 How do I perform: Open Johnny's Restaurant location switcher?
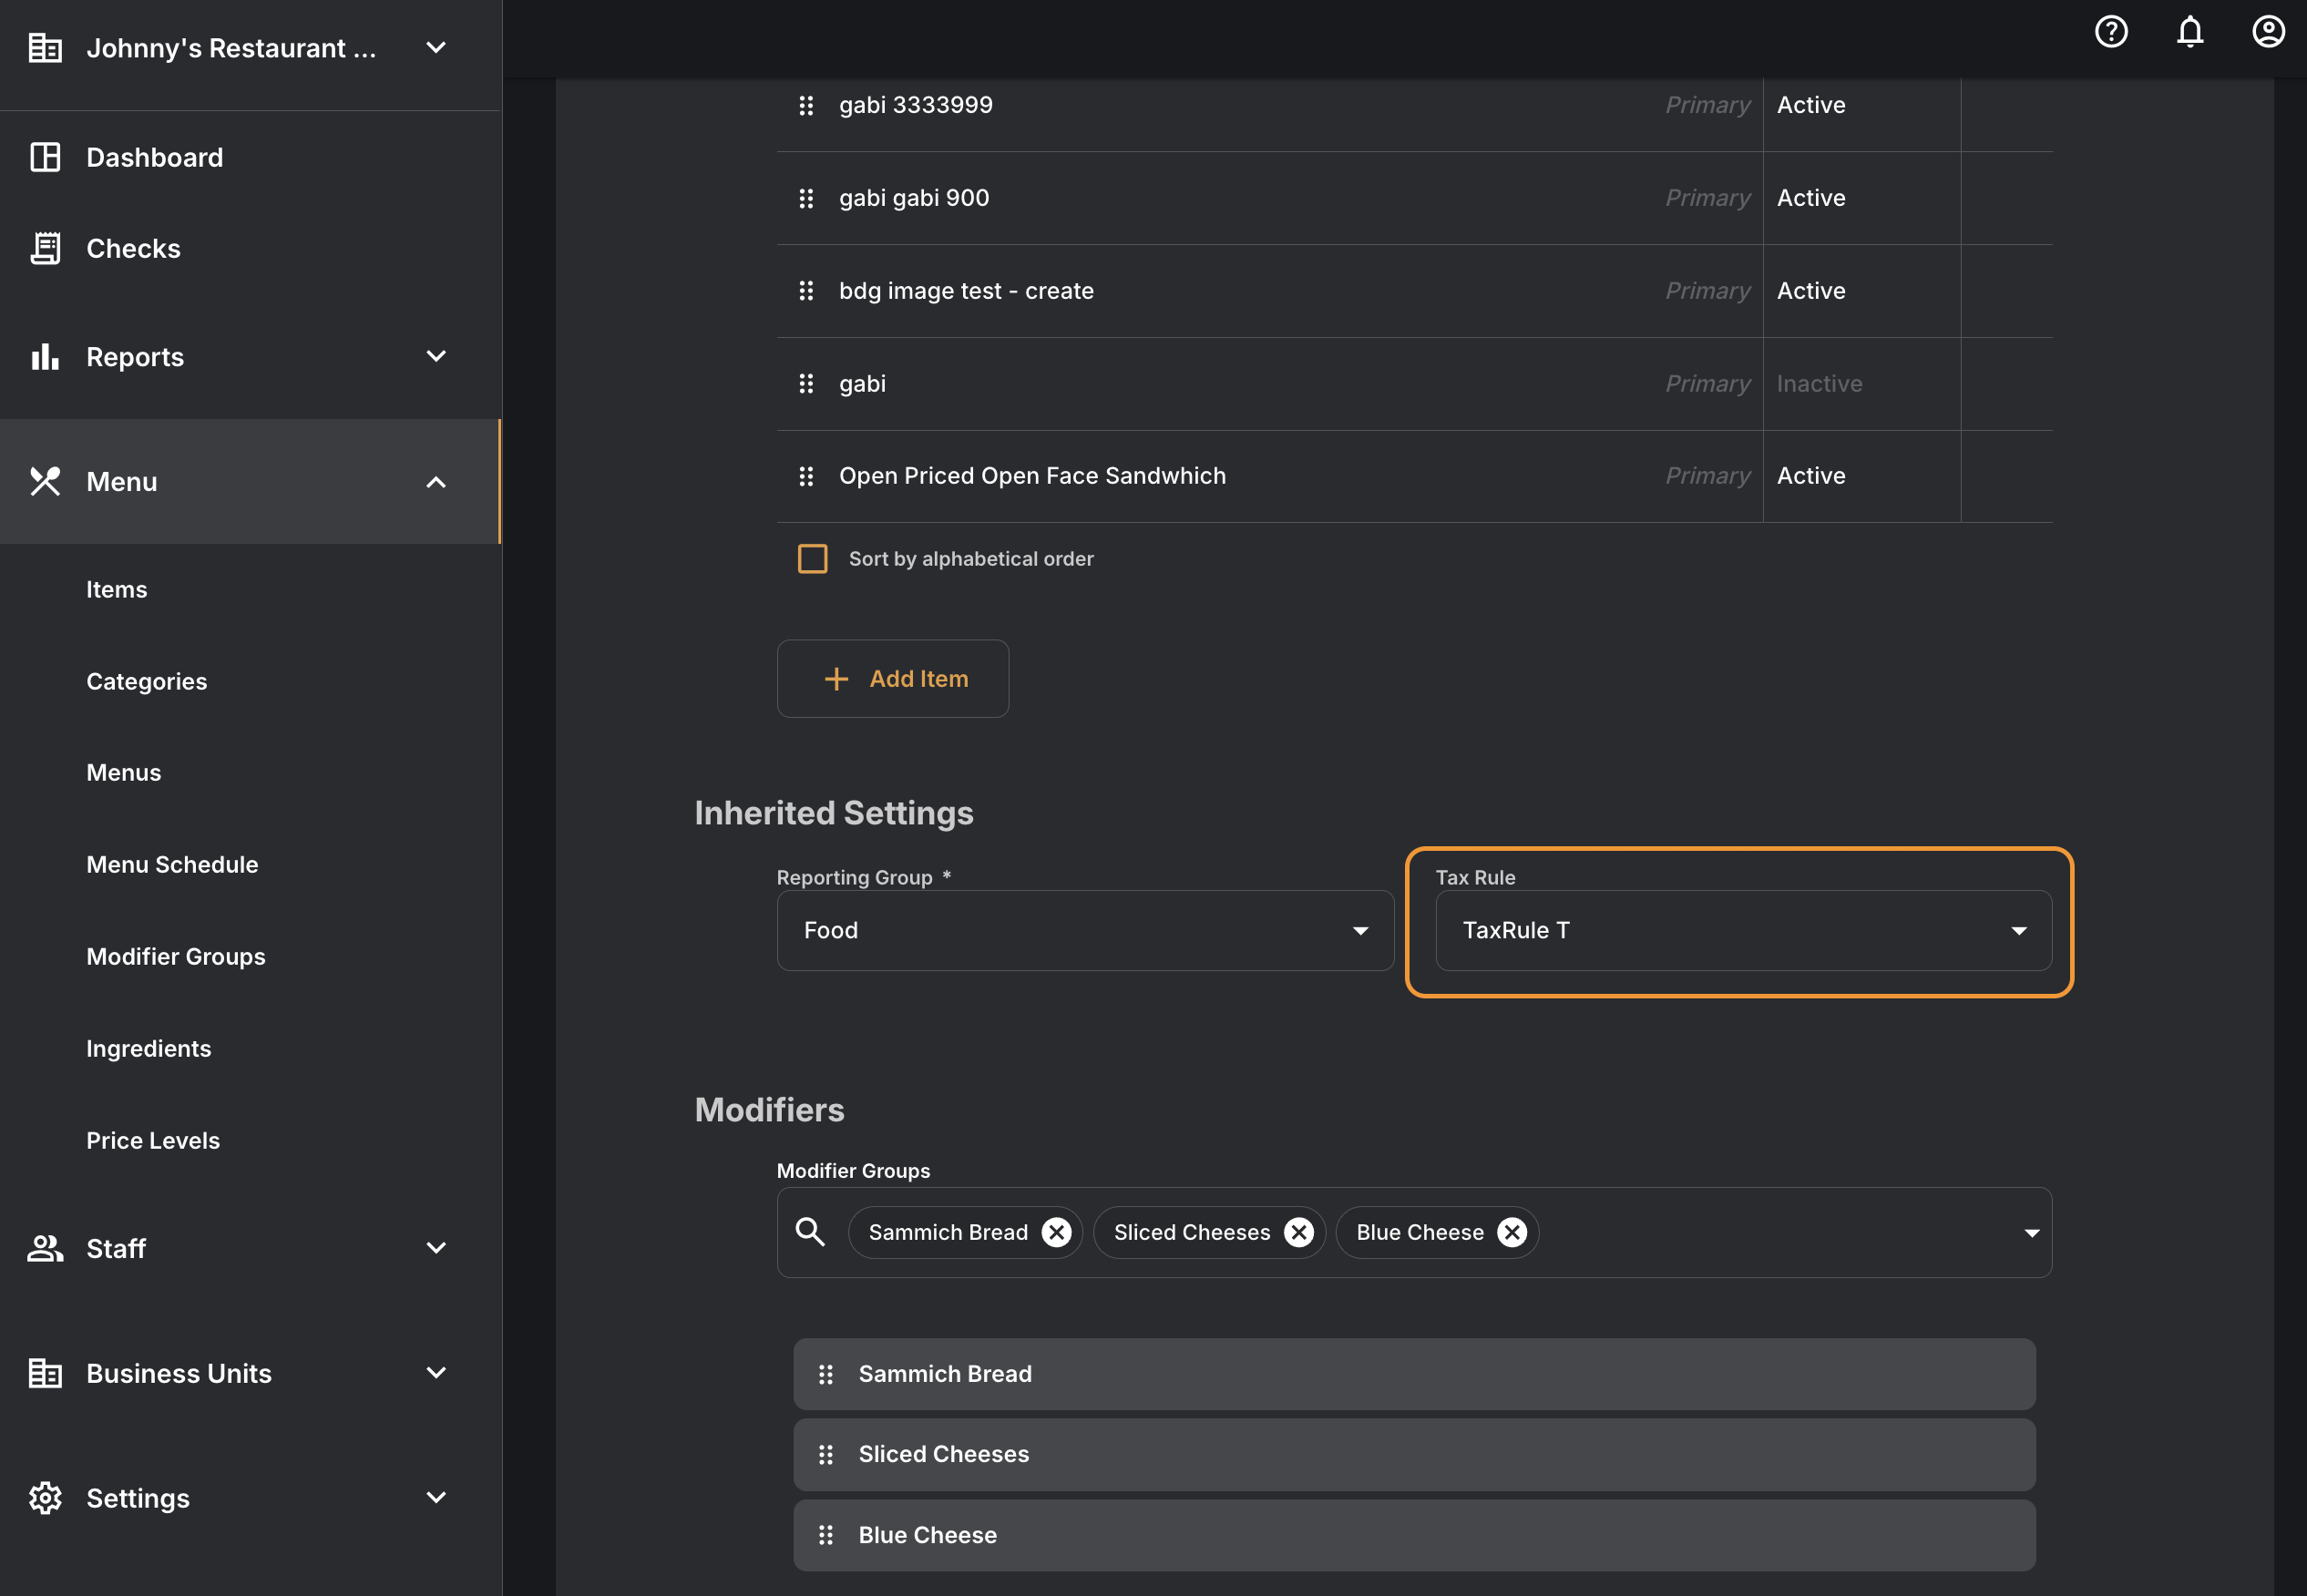point(250,48)
